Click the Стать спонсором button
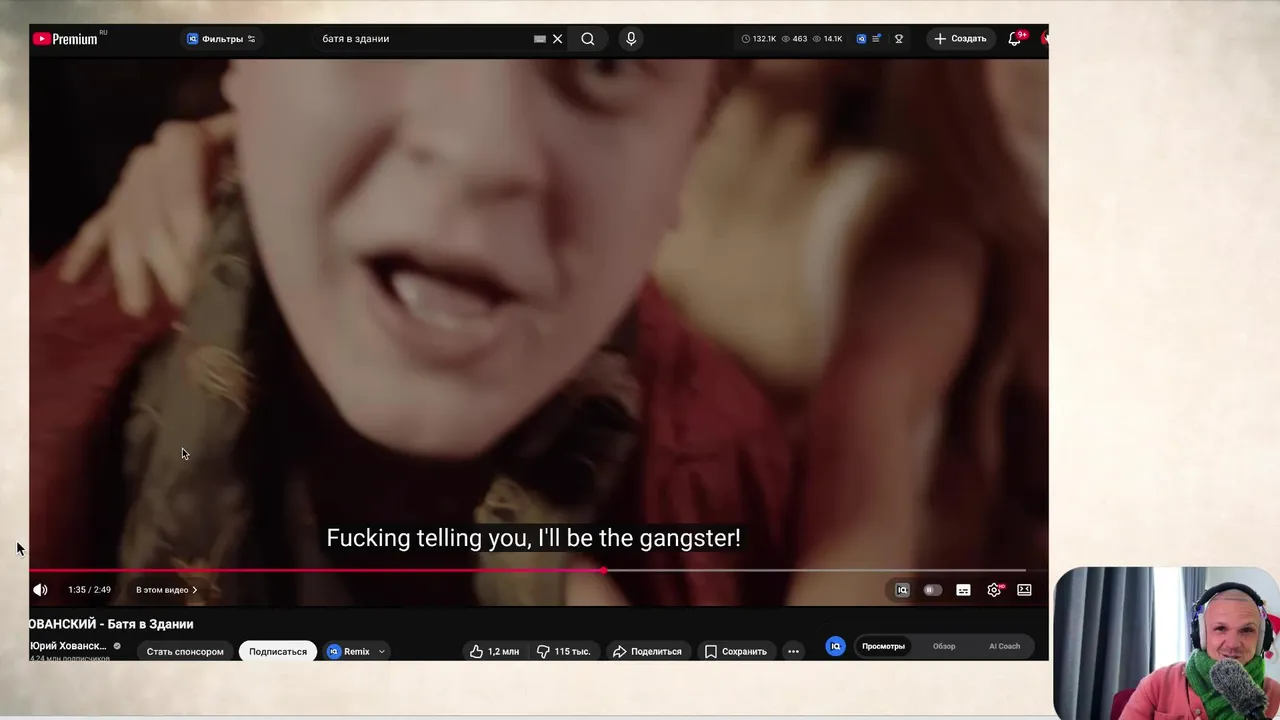 (x=185, y=652)
